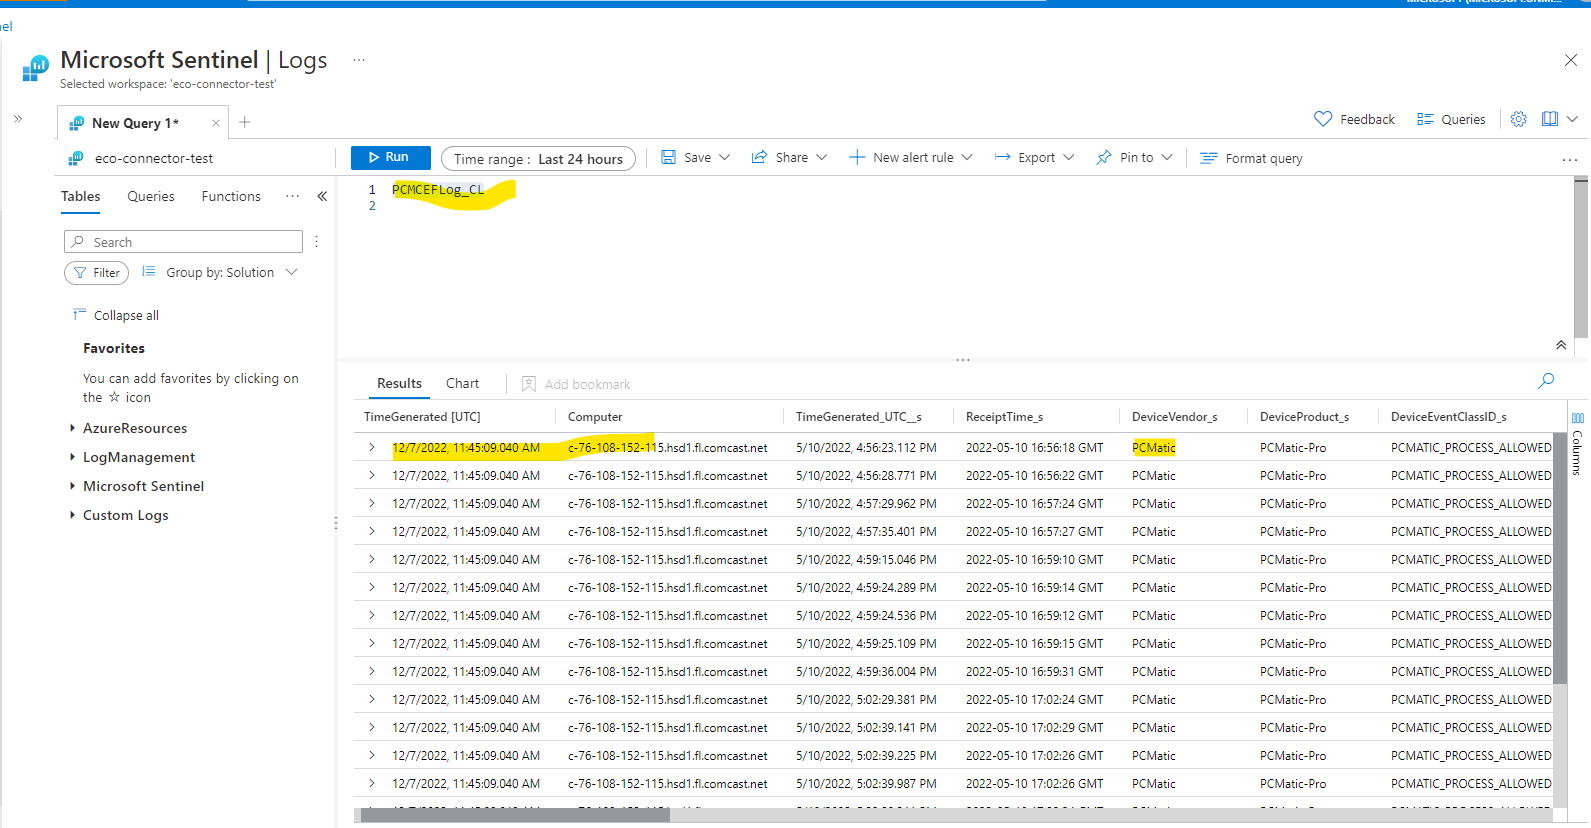Open the Columns side panel
The image size is (1591, 828).
[x=1577, y=442]
